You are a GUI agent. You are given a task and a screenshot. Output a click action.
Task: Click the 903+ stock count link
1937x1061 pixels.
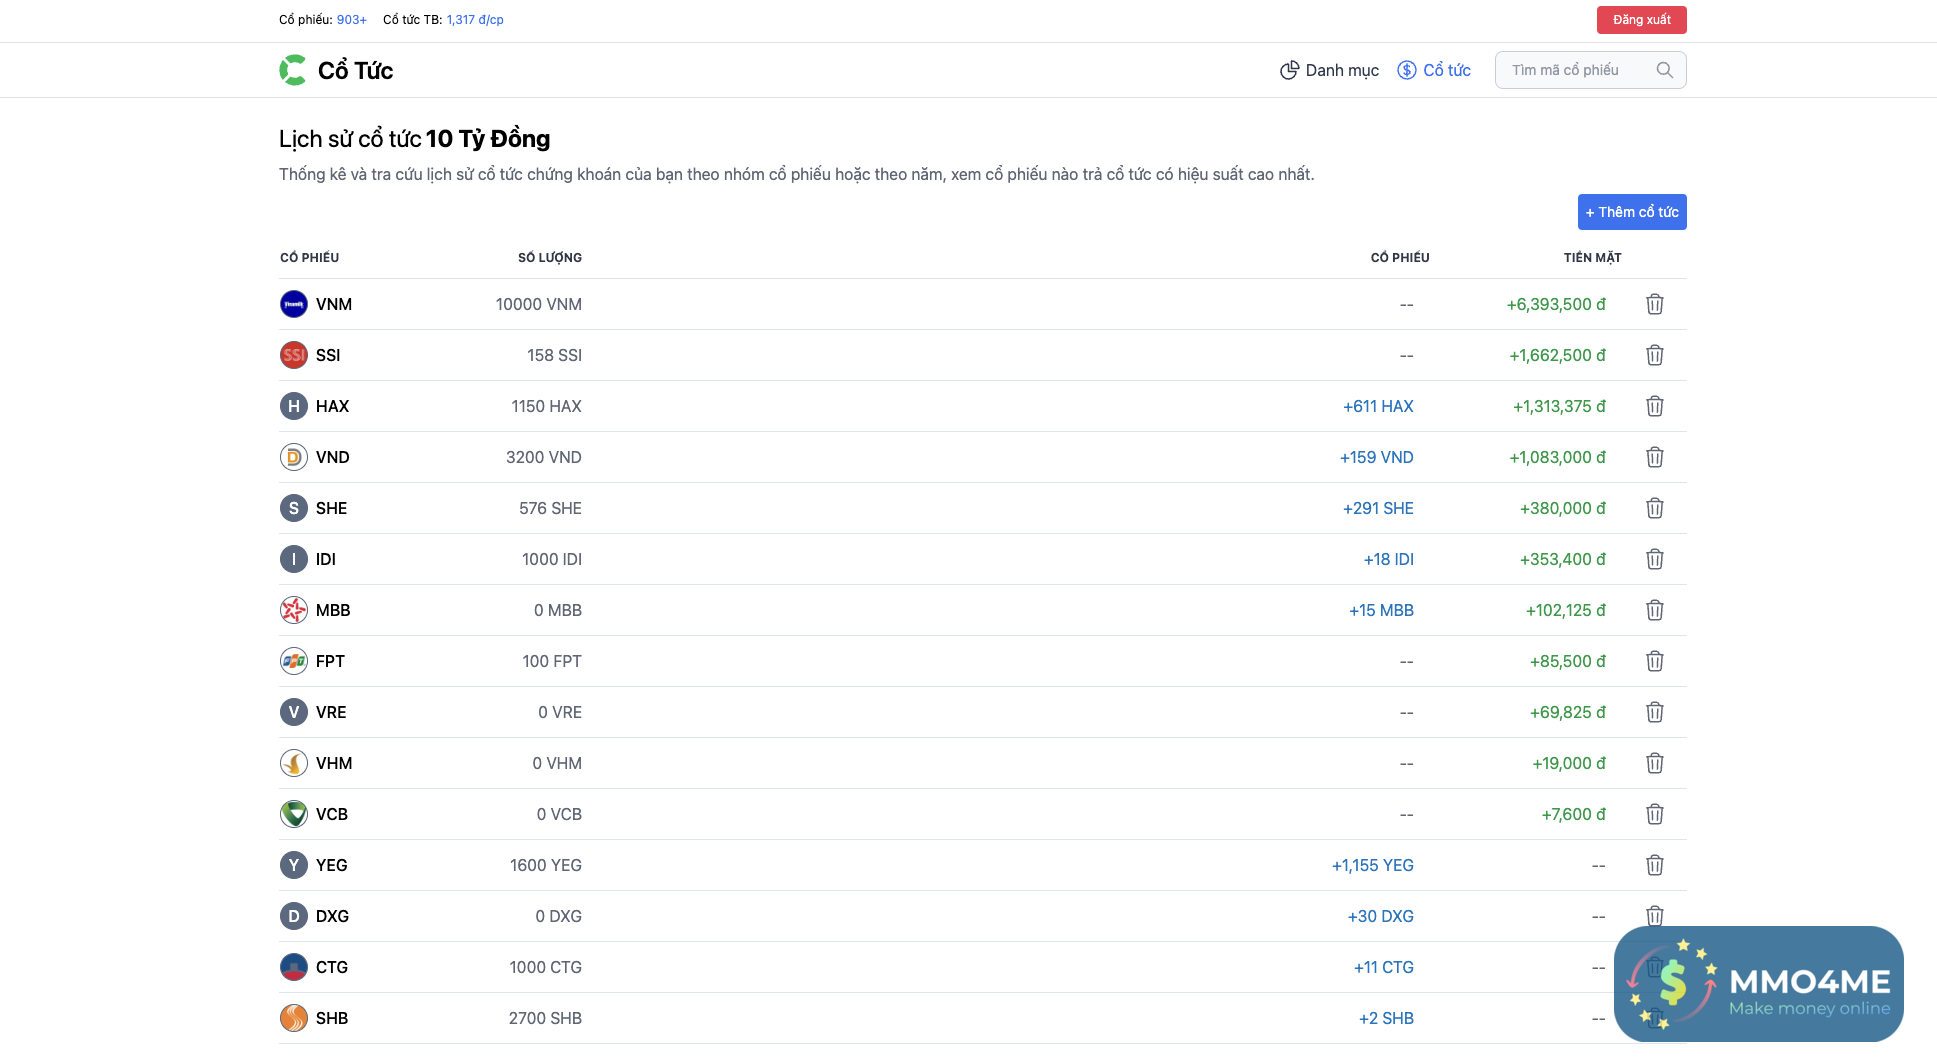pyautogui.click(x=351, y=20)
